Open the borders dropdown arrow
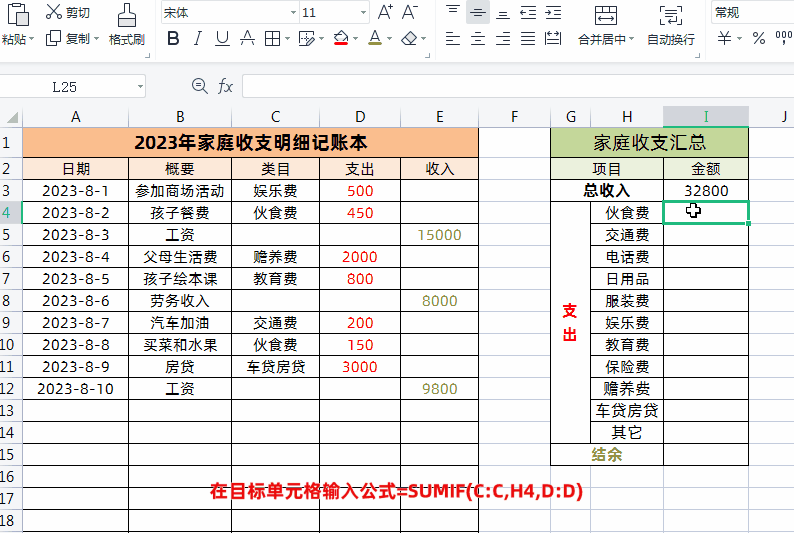The height and width of the screenshot is (533, 794). pyautogui.click(x=287, y=38)
